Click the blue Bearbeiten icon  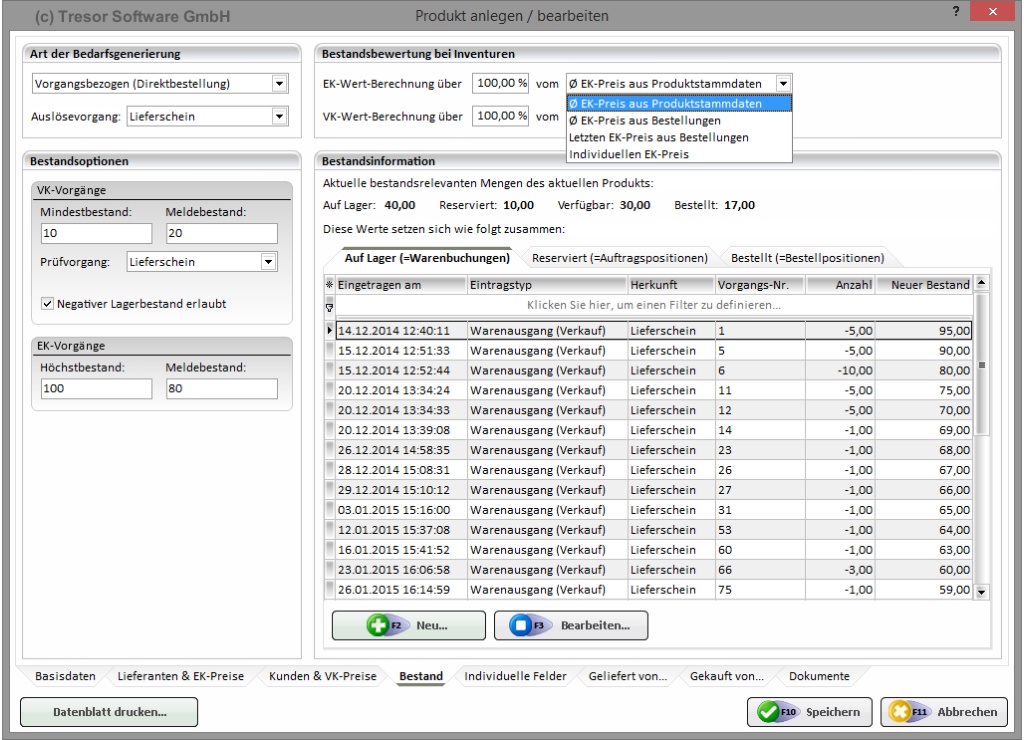(x=520, y=625)
